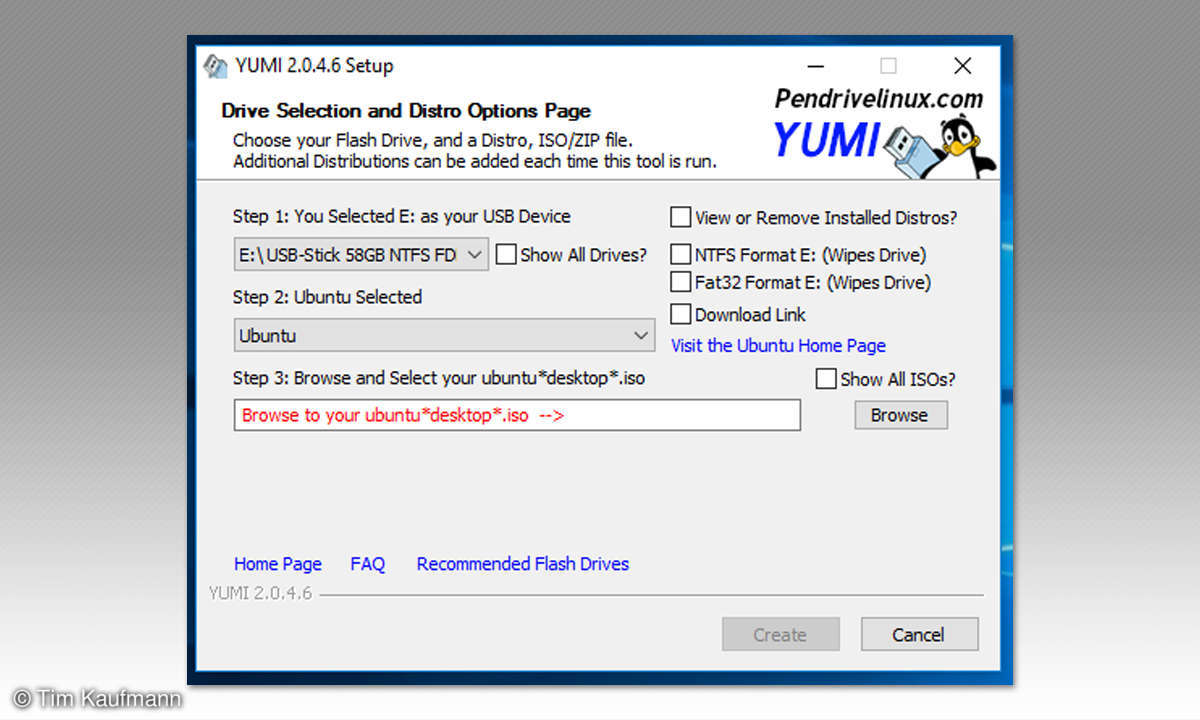Open the FAQ link
Screen dimensions: 1200x720
point(368,564)
